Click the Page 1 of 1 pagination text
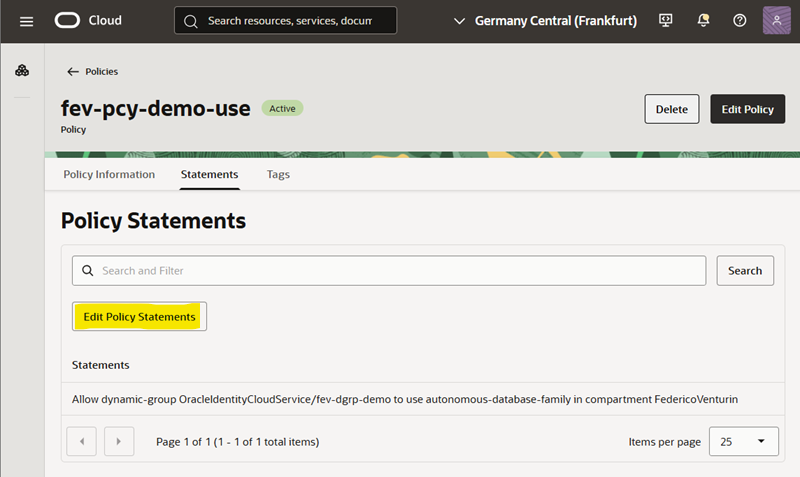The image size is (800, 477). [237, 442]
